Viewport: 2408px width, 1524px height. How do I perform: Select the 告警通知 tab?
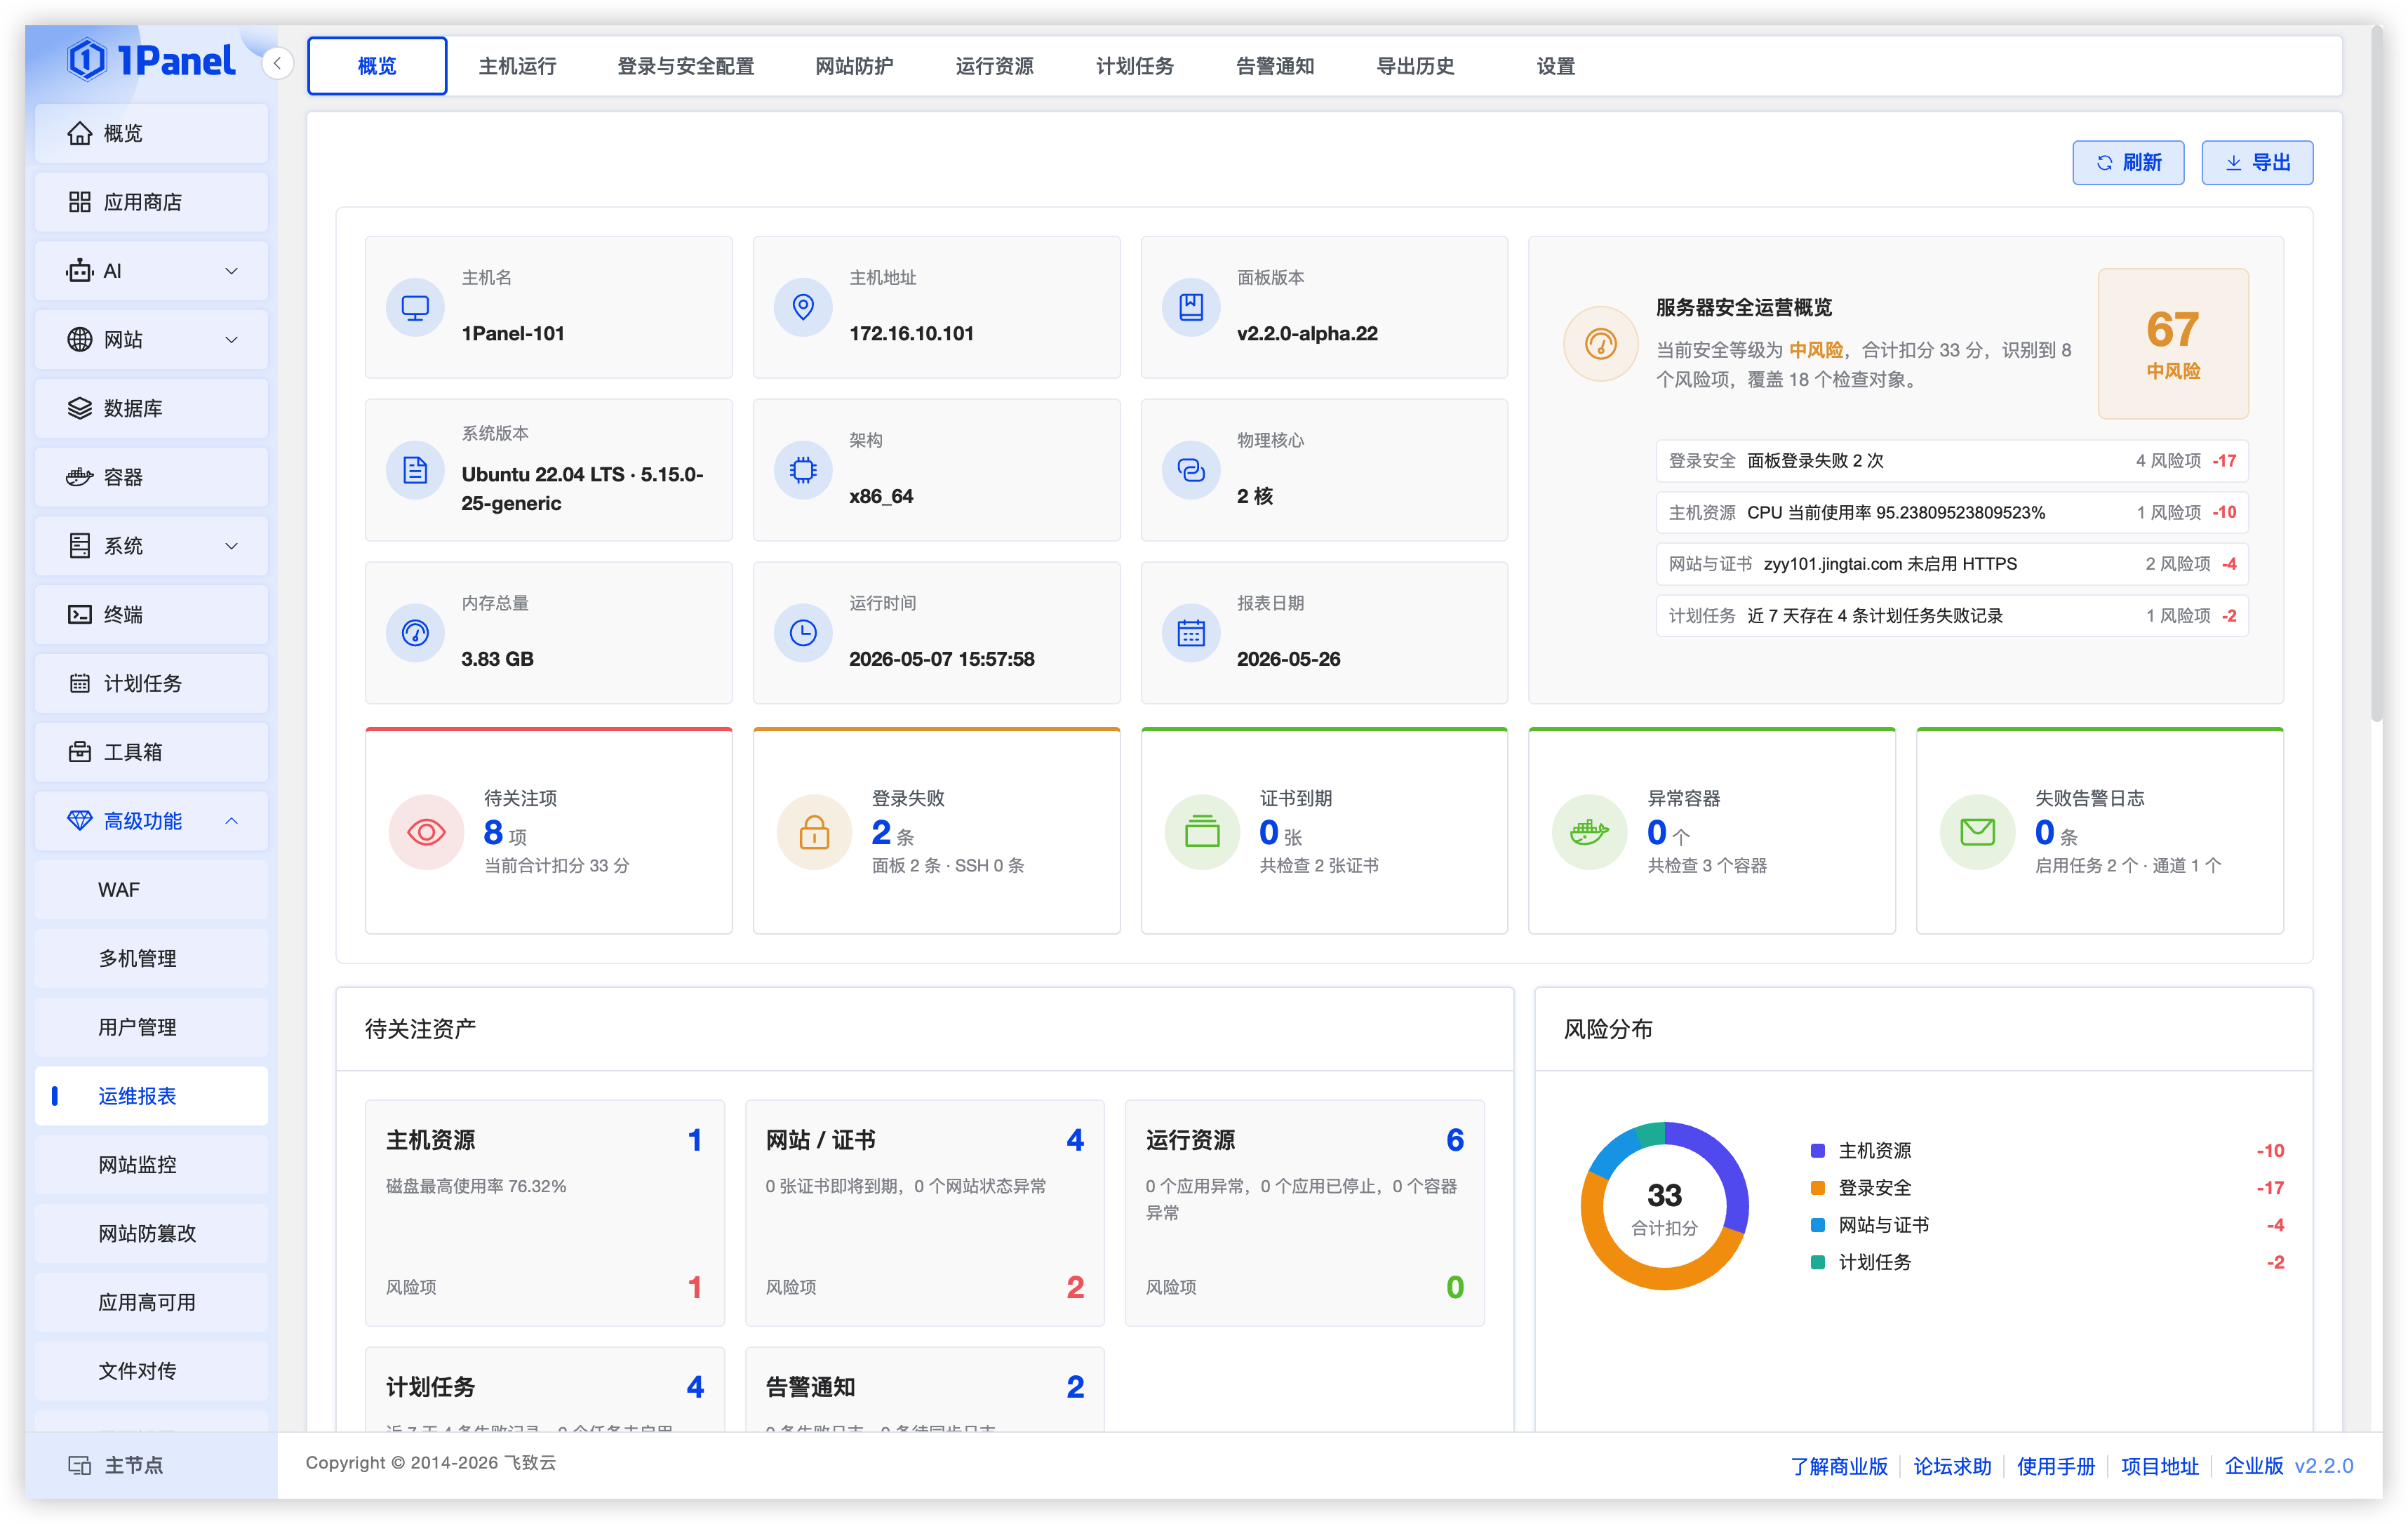1275,66
